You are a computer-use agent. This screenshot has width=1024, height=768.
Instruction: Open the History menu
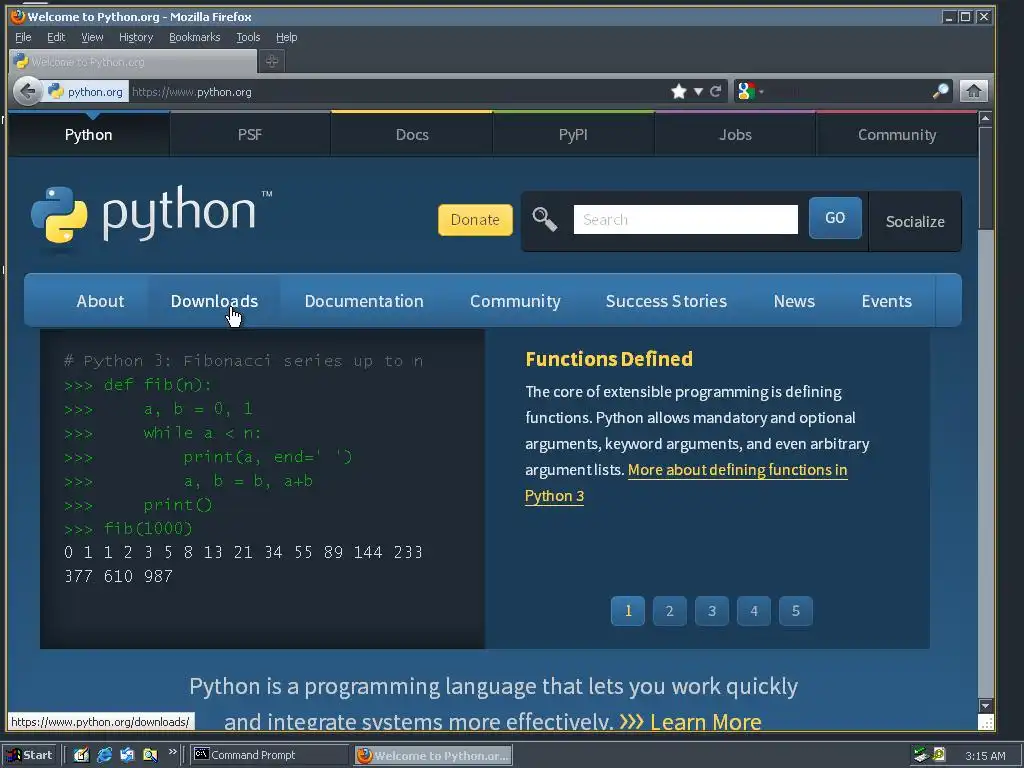click(x=136, y=37)
